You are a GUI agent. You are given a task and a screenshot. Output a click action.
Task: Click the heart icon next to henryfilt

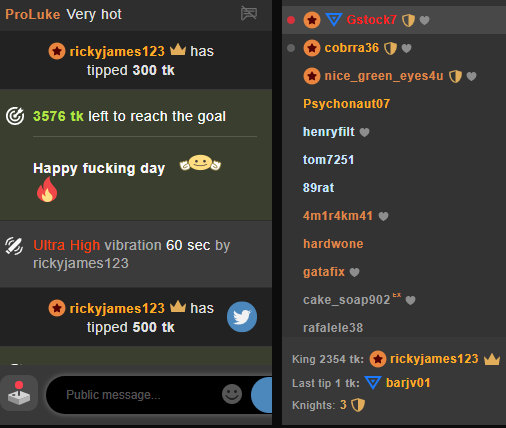pos(364,132)
